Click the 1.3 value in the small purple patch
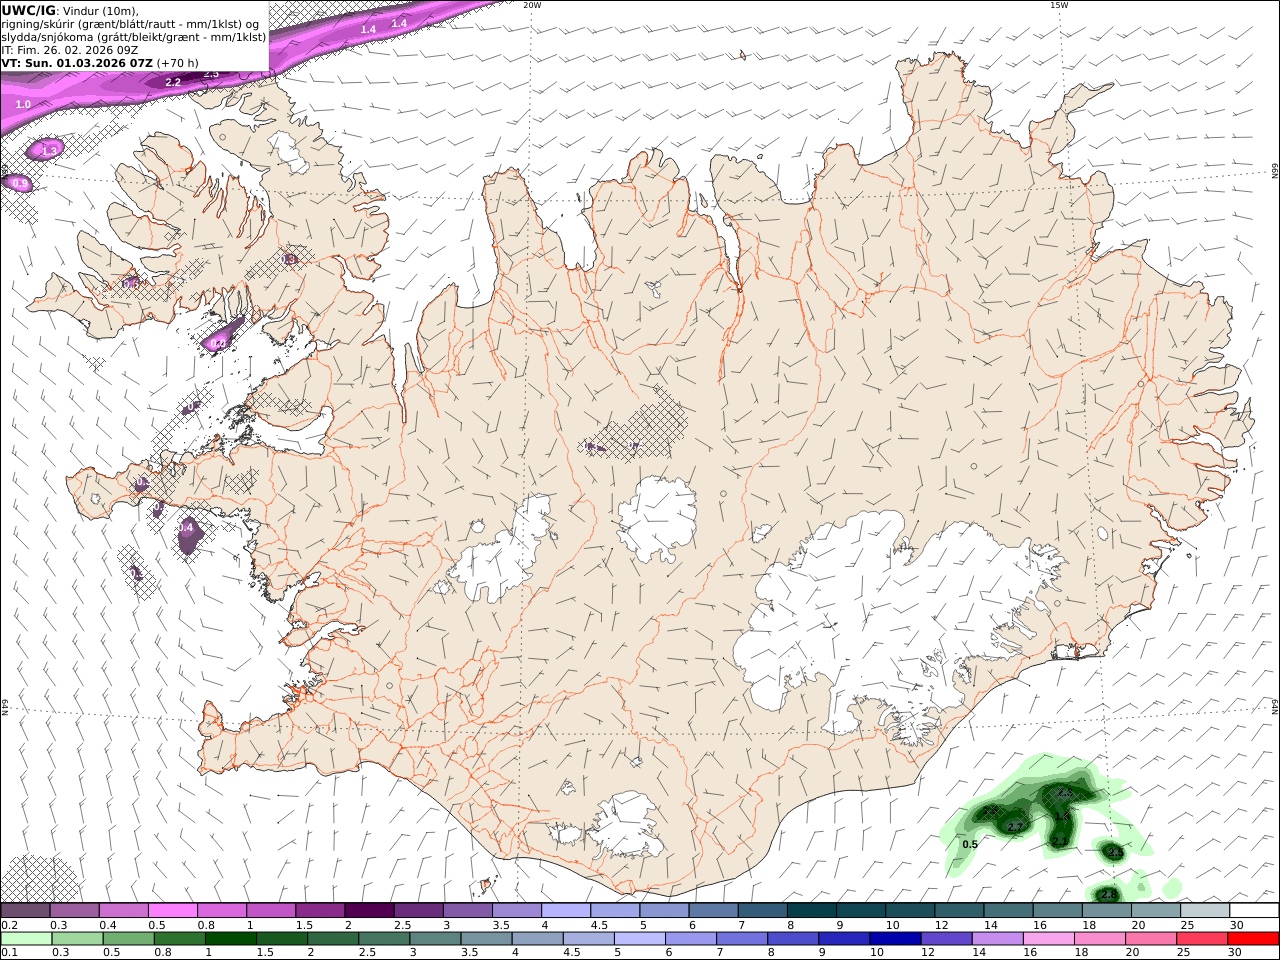Image resolution: width=1280 pixels, height=960 pixels. click(x=50, y=150)
